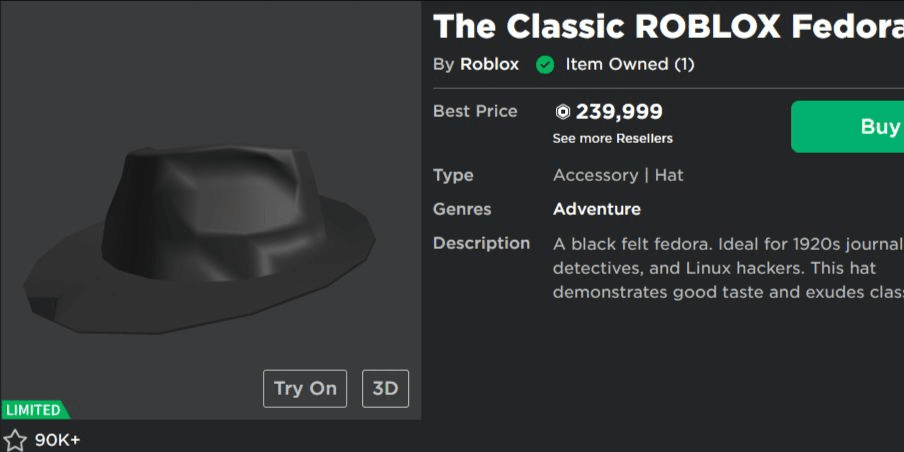This screenshot has height=452, width=904.
Task: Click the green owned checkmark icon
Action: (x=544, y=65)
